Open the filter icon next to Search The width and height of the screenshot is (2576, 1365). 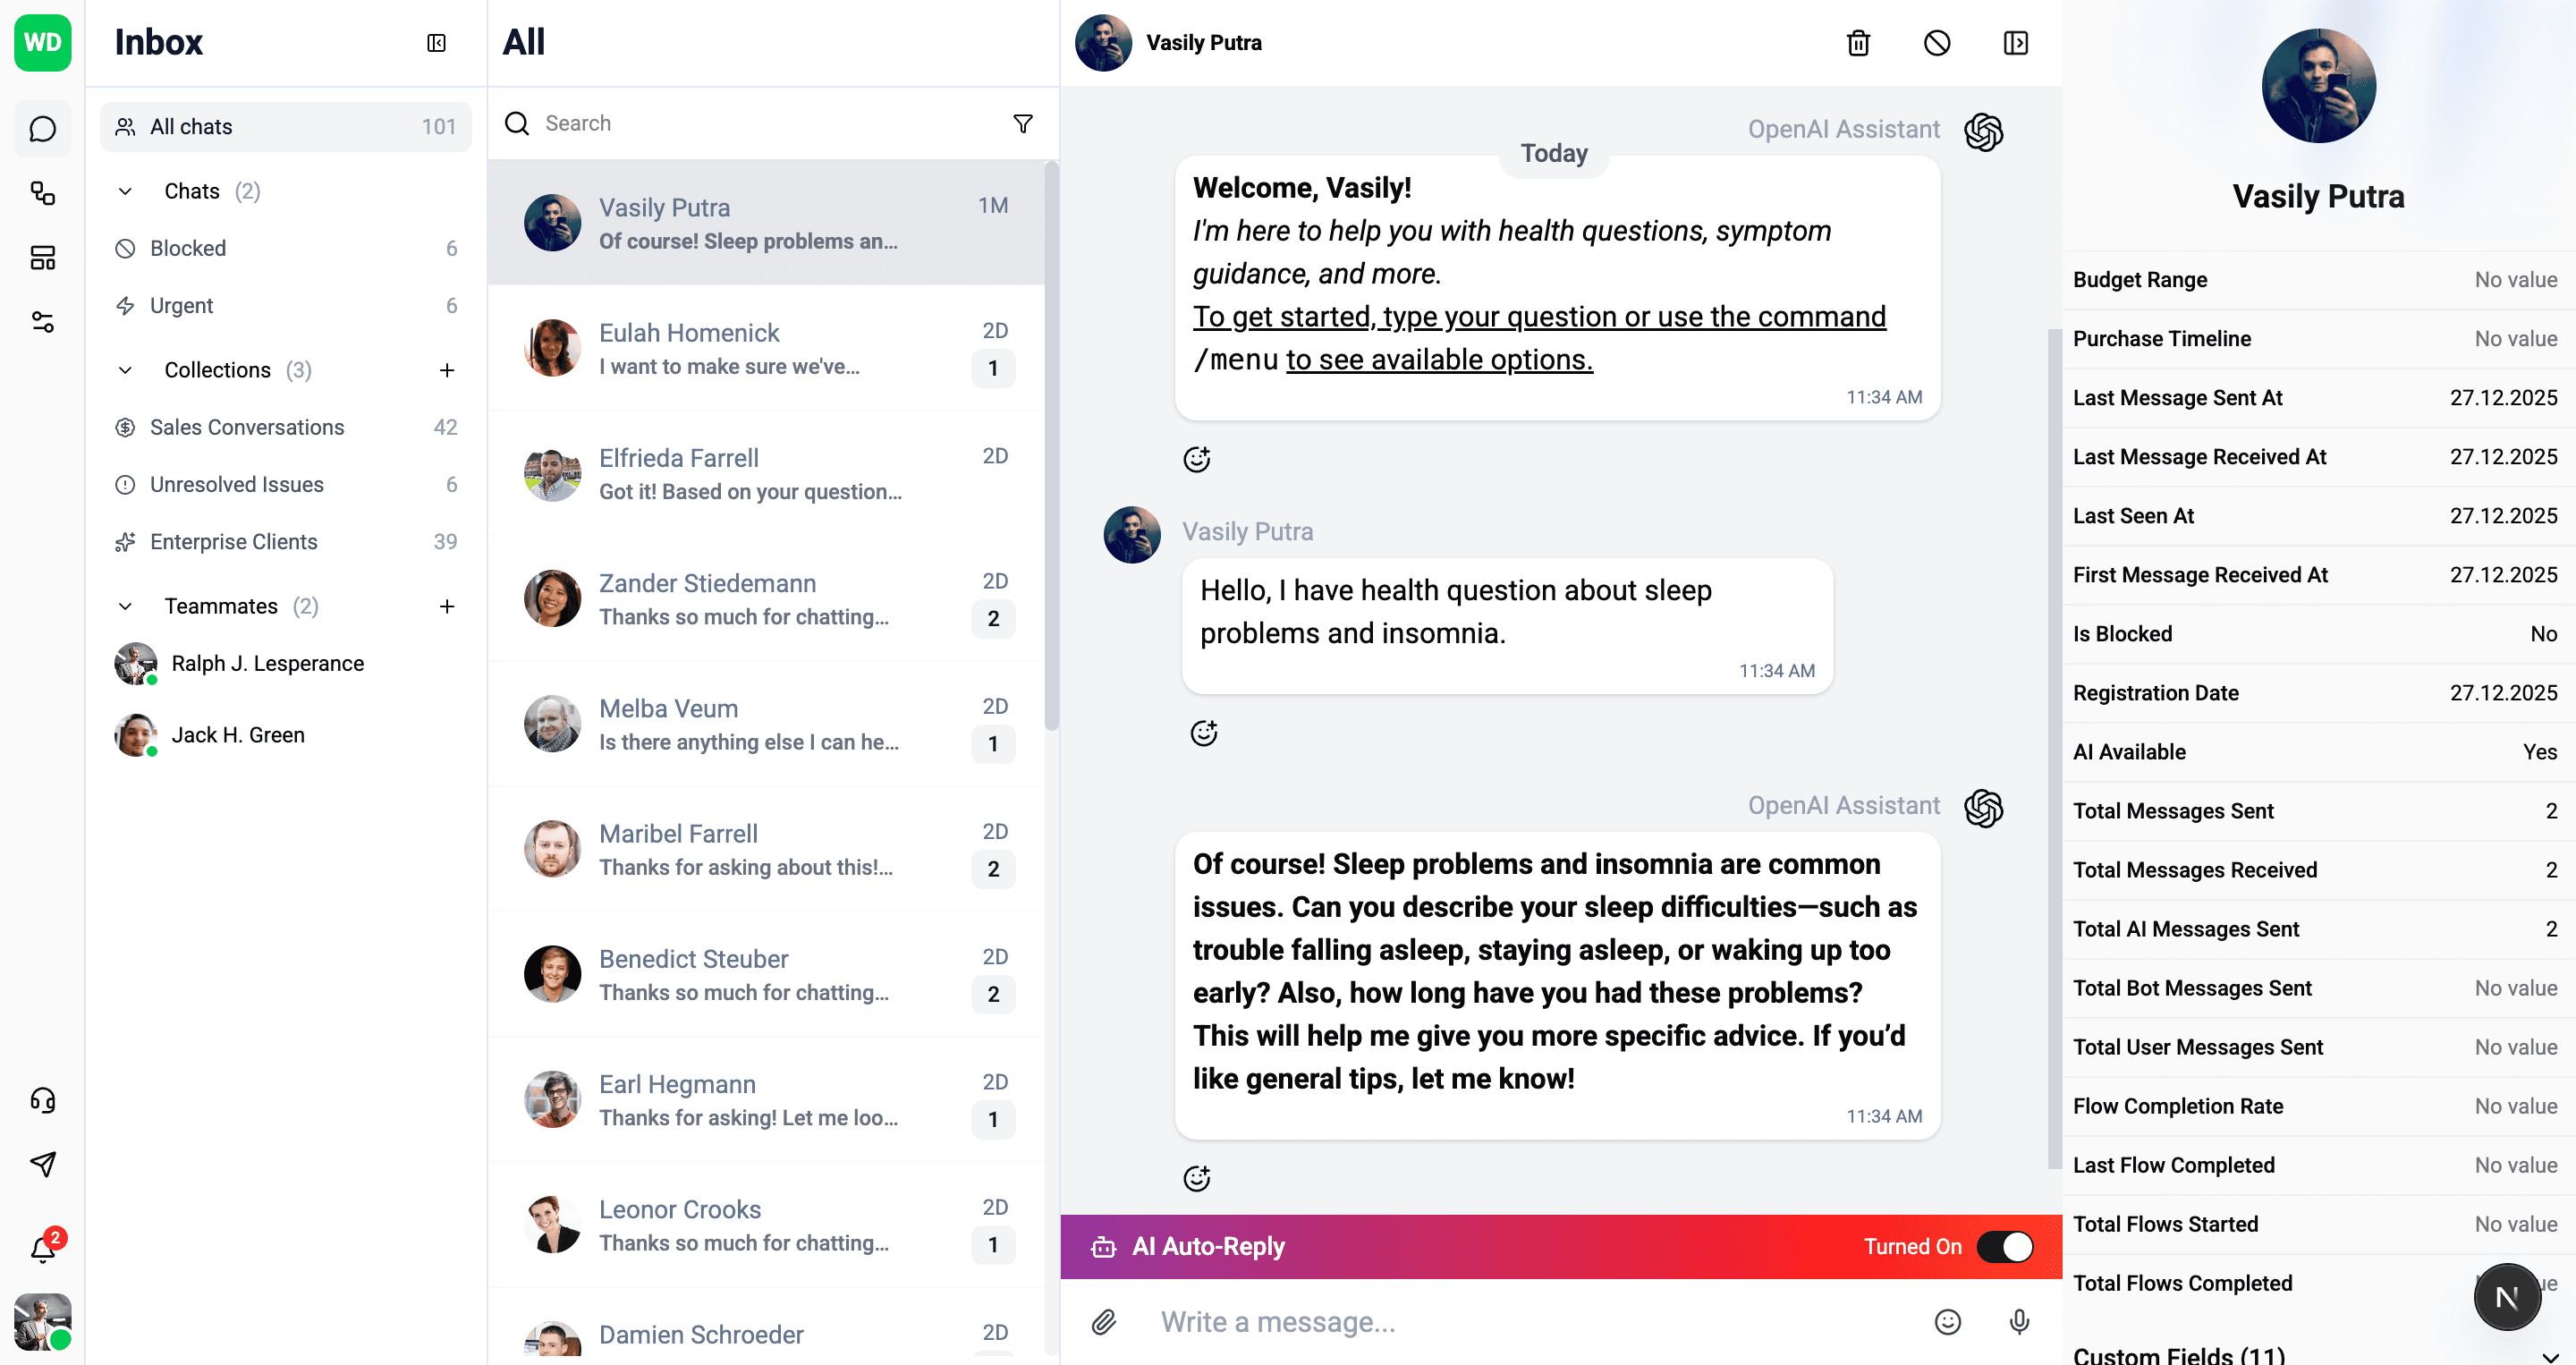1022,124
